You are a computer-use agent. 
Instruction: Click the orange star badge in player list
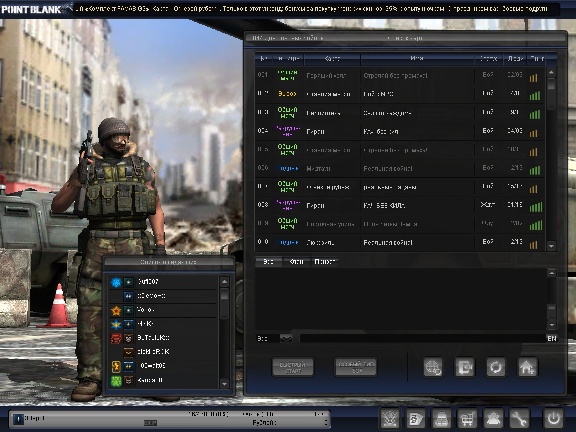pyautogui.click(x=116, y=311)
